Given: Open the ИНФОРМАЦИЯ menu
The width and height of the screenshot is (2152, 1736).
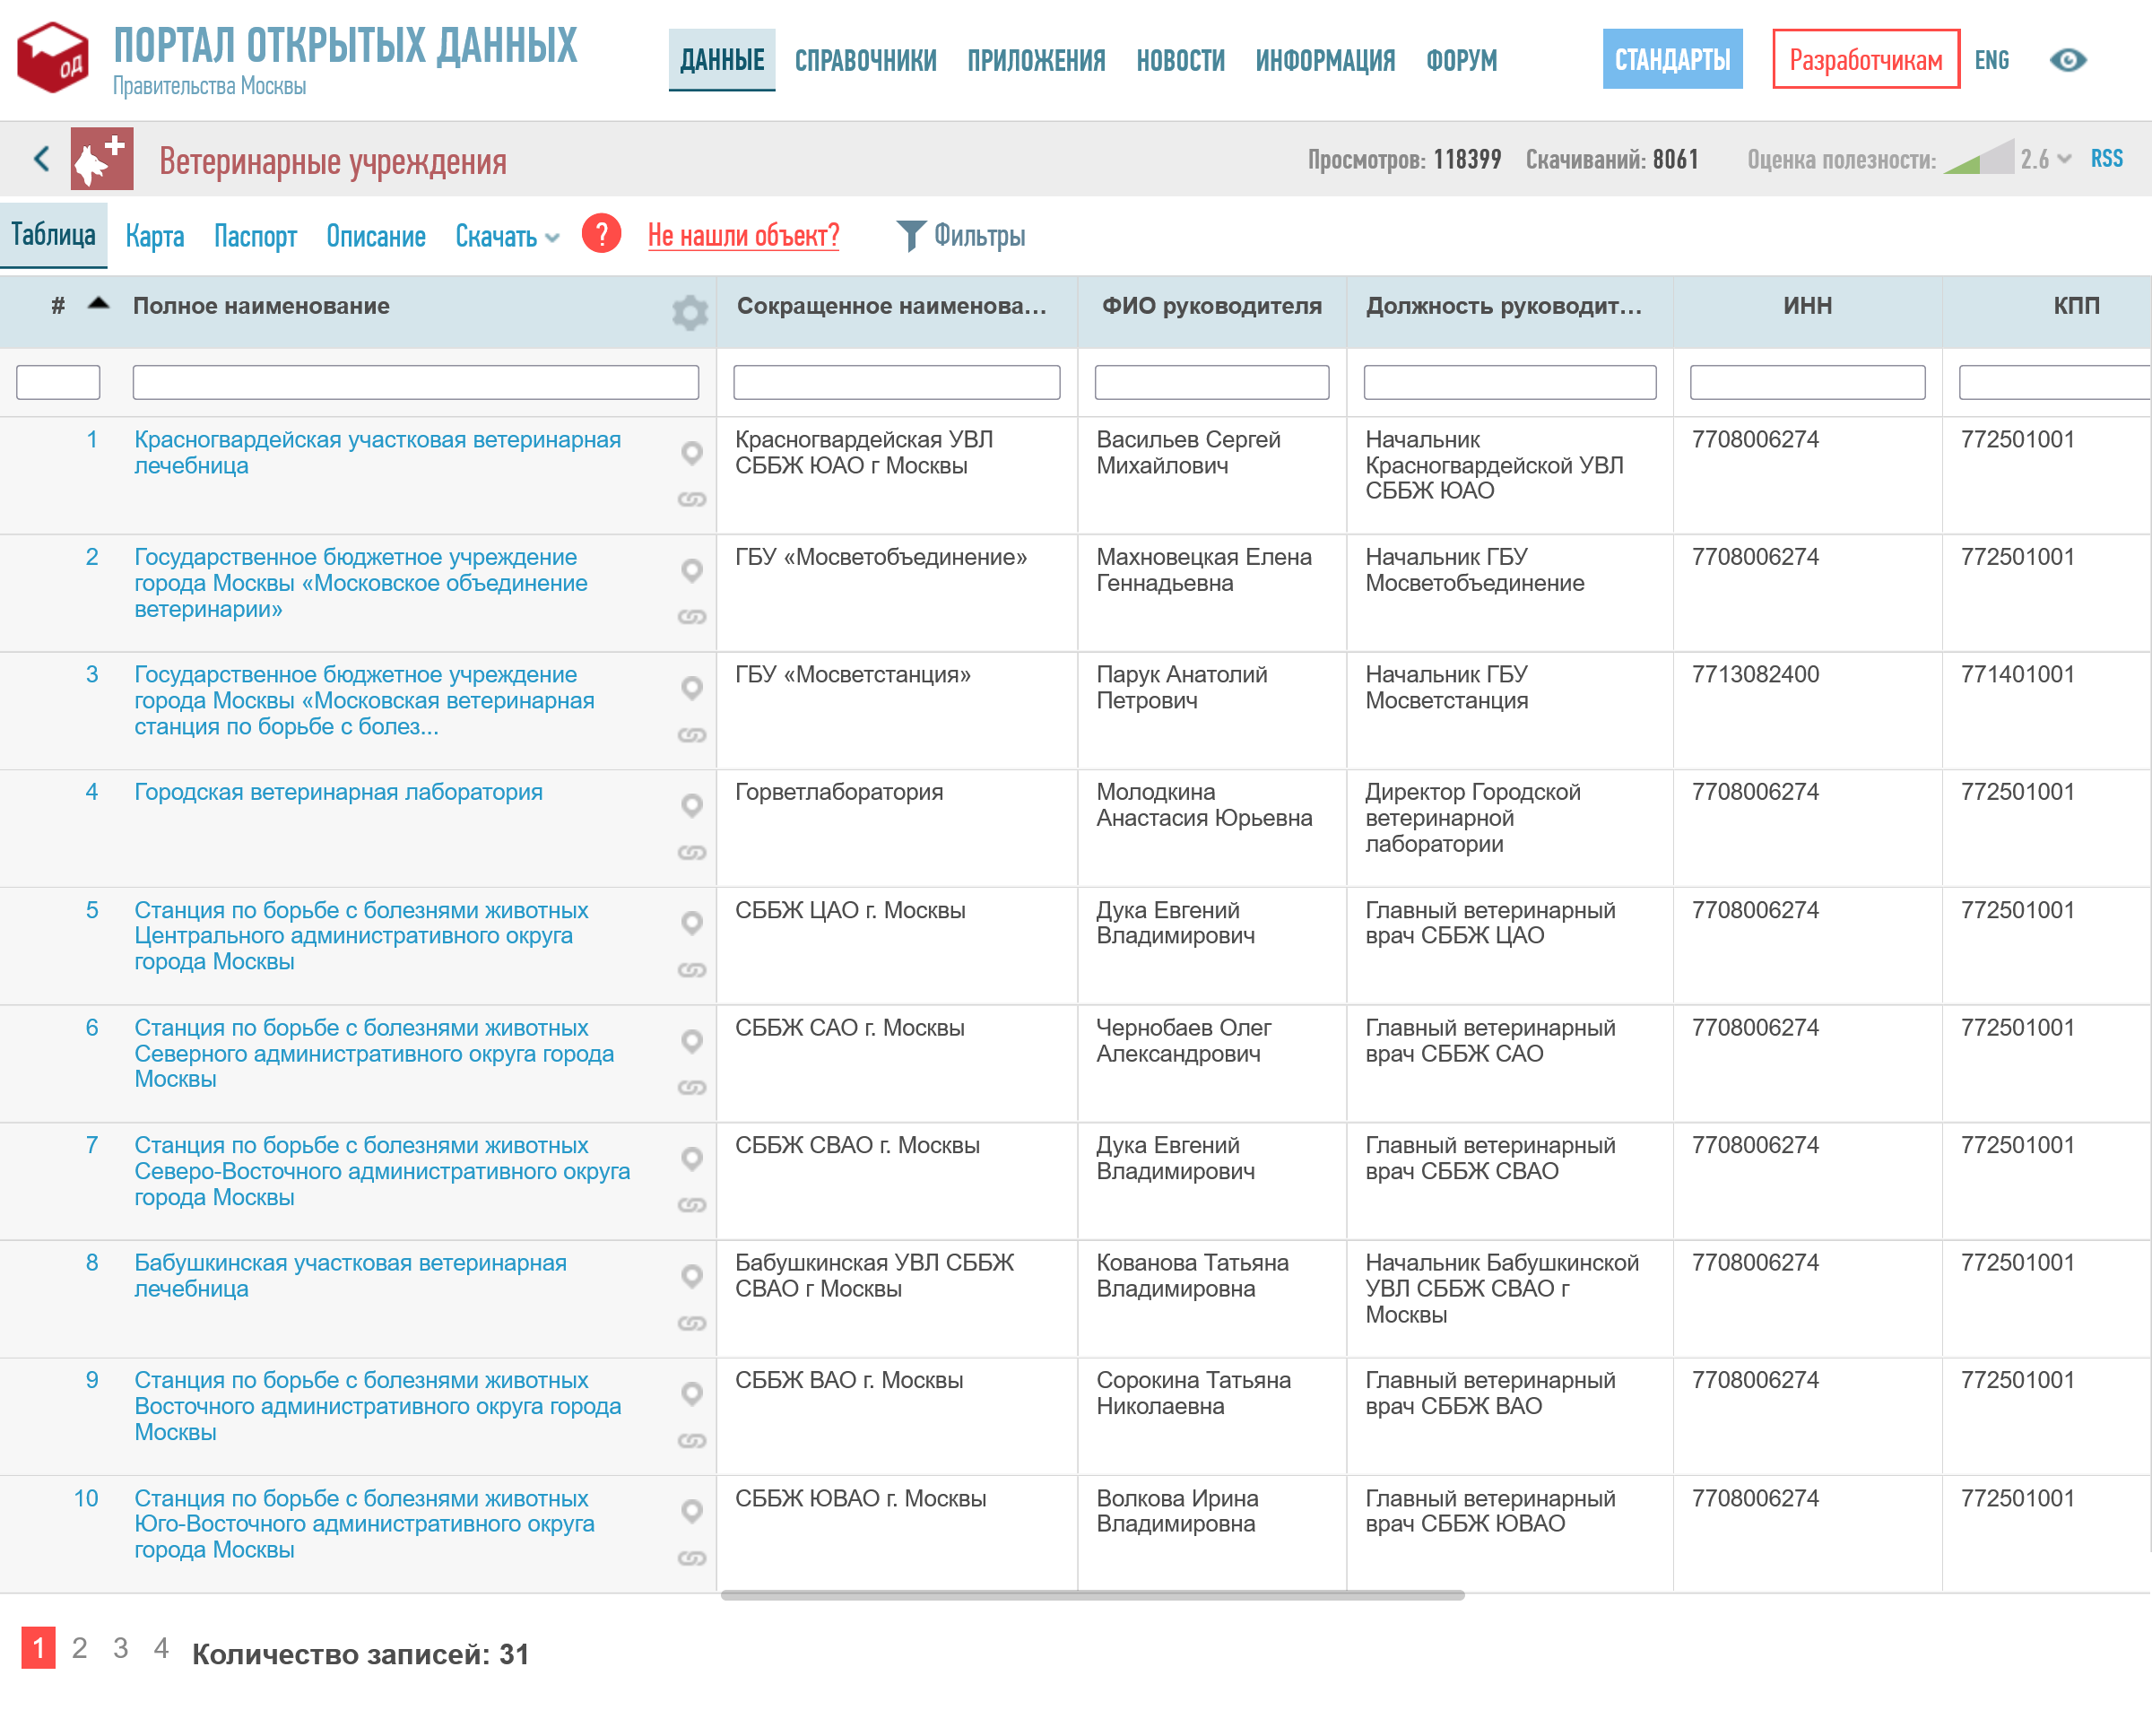Looking at the screenshot, I should point(1325,60).
